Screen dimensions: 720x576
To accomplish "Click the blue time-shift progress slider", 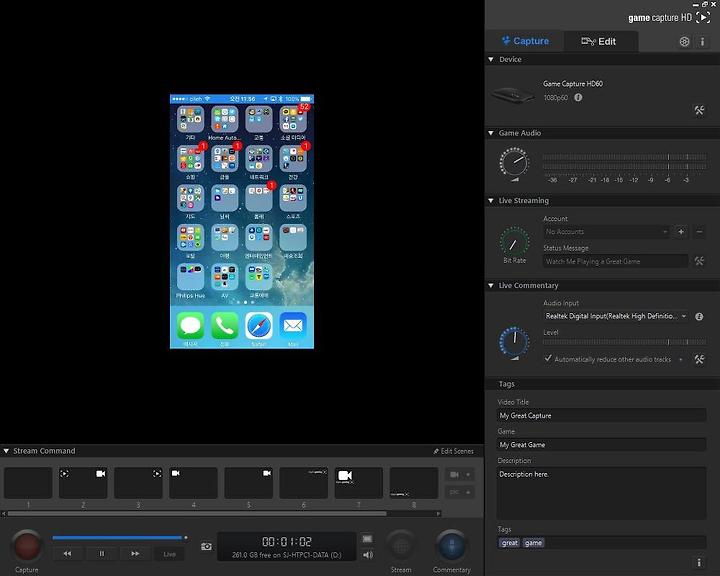I will click(119, 537).
